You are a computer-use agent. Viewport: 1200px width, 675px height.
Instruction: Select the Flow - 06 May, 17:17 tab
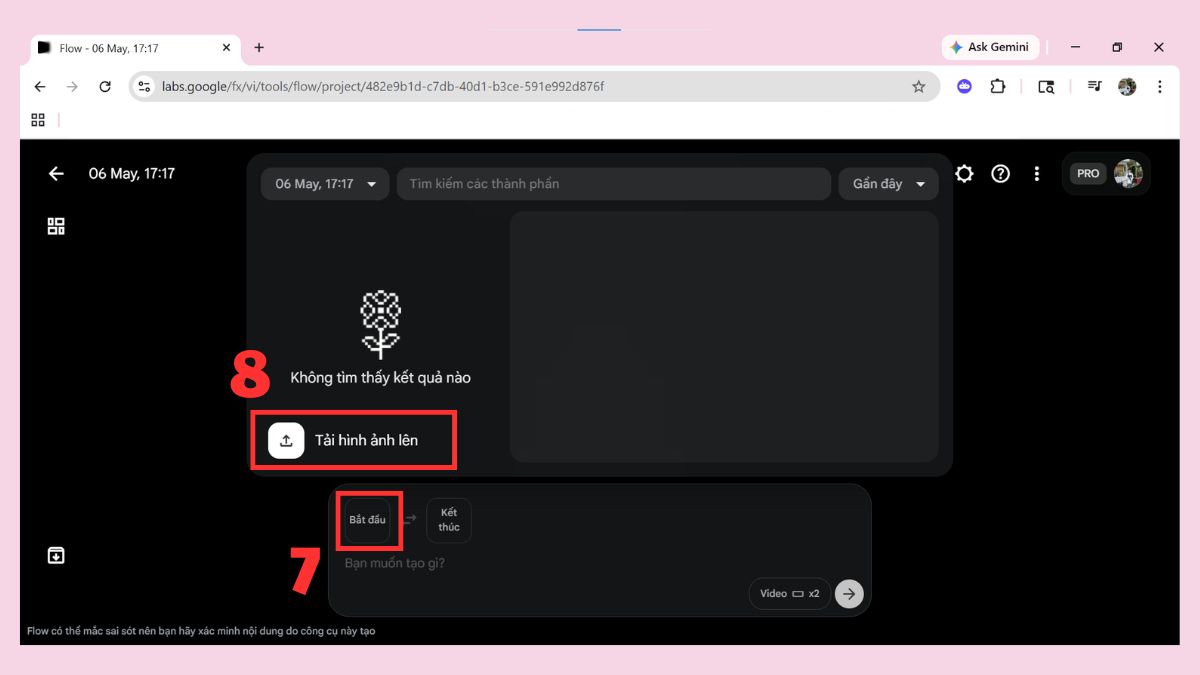pyautogui.click(x=134, y=47)
